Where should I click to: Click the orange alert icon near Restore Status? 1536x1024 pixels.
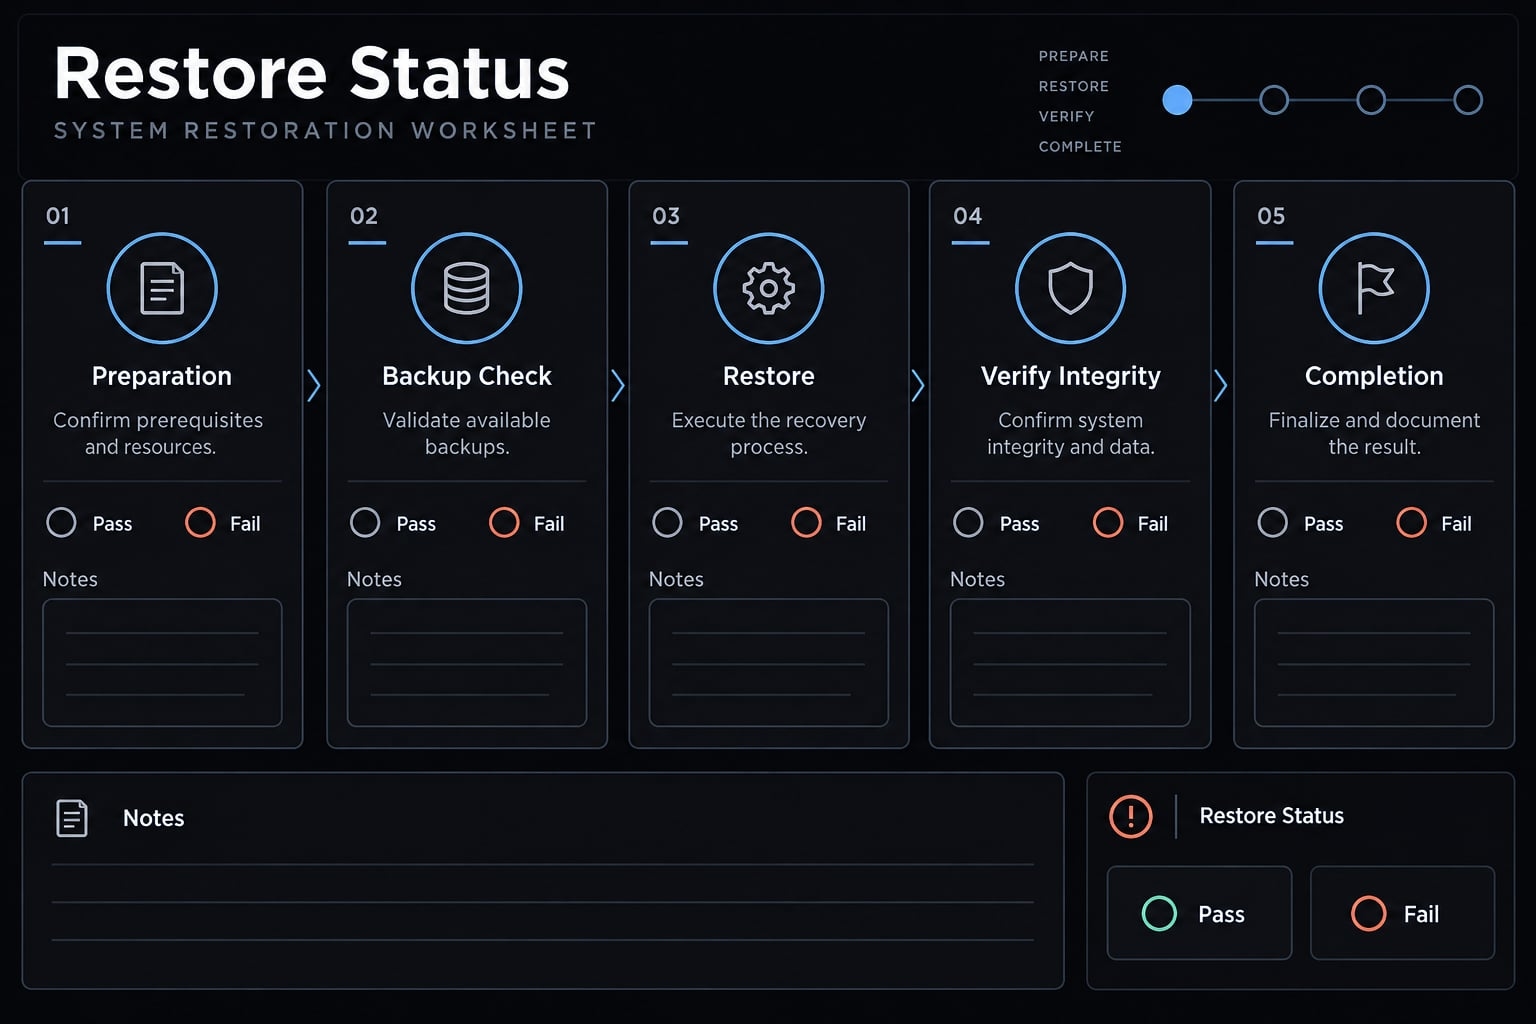click(x=1131, y=816)
